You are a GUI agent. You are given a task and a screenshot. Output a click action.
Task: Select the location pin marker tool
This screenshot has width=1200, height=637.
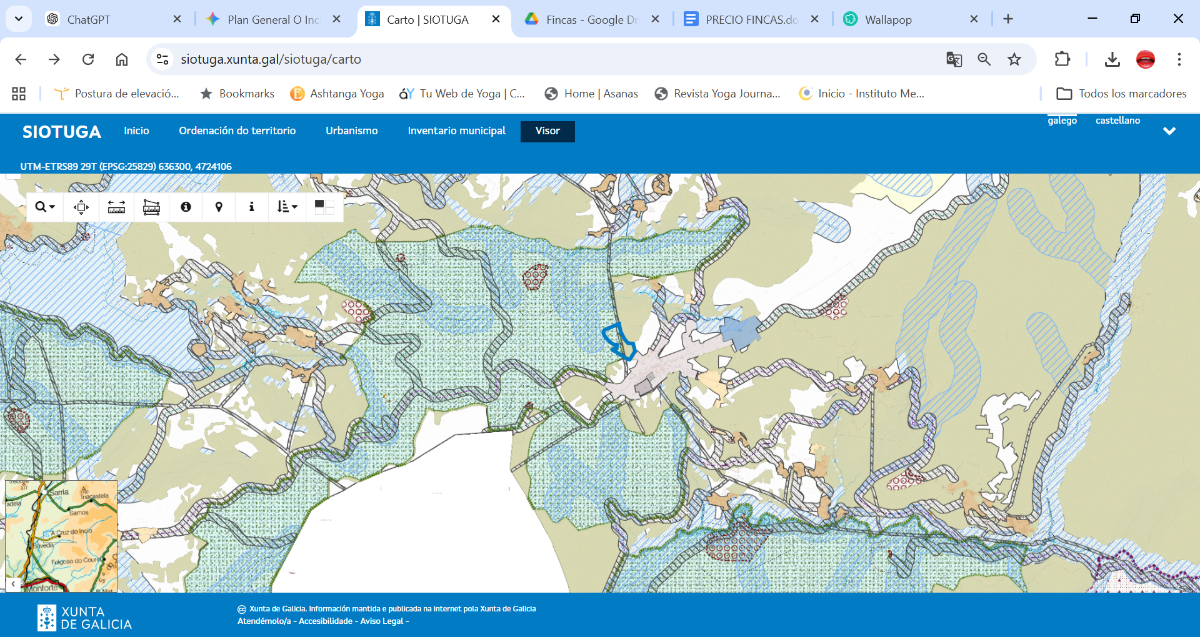tap(219, 207)
